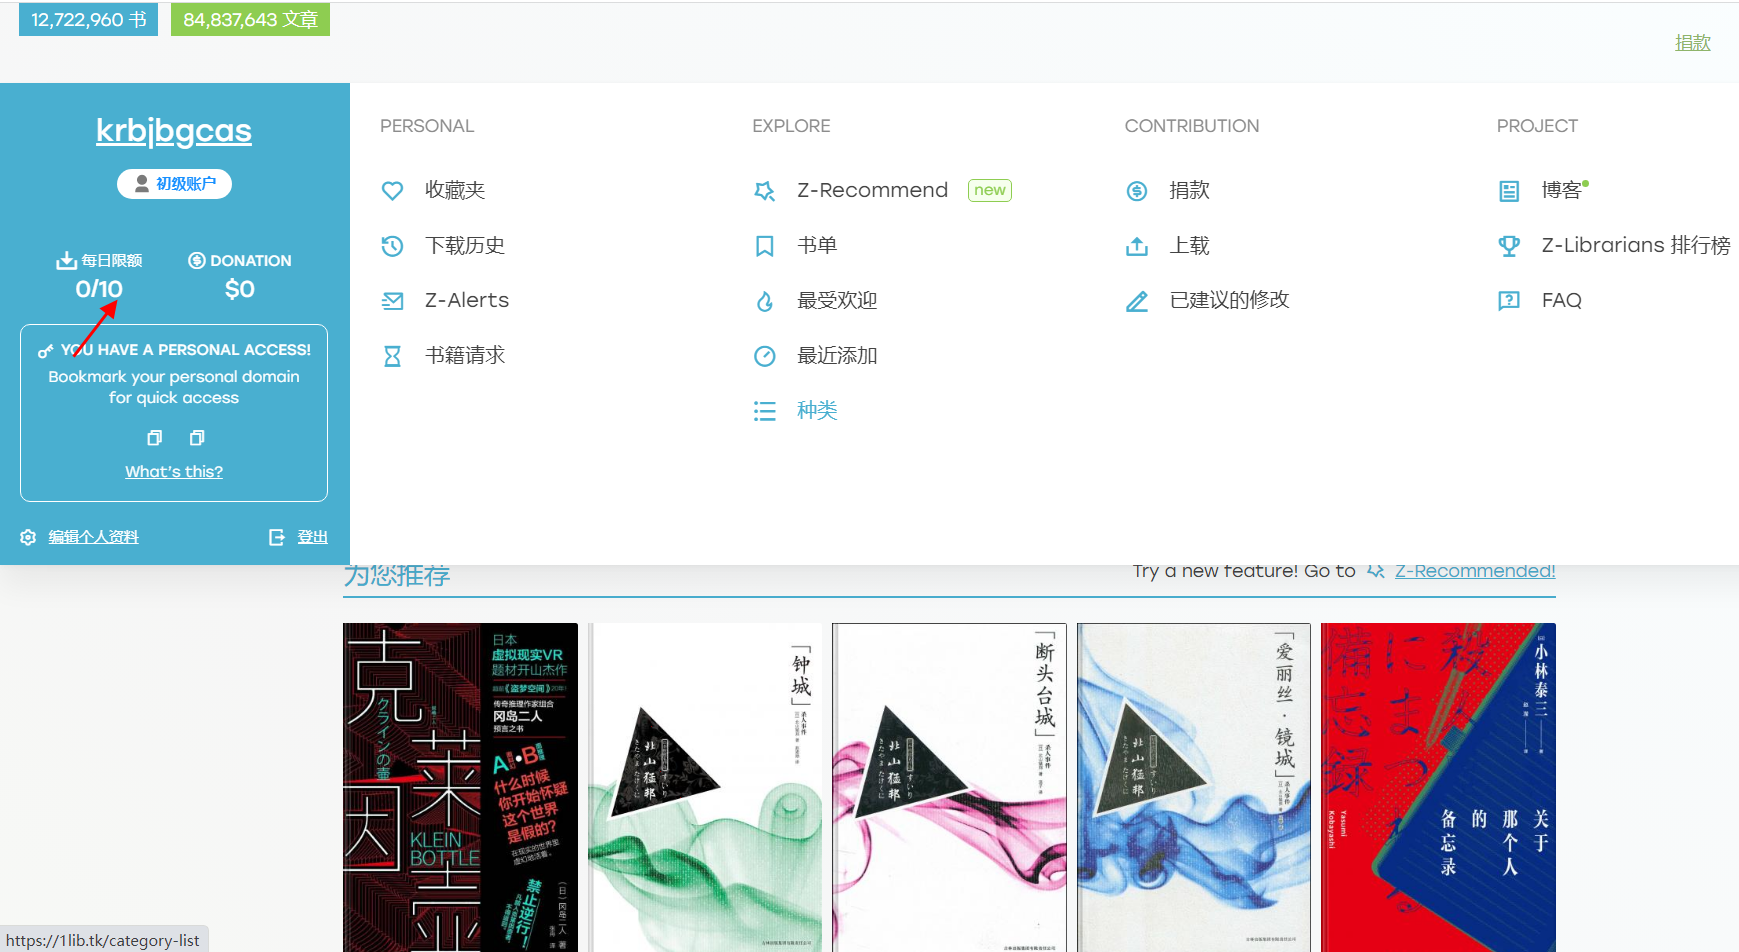Copy the second personal domain icon
1739x952 pixels.
click(x=197, y=438)
